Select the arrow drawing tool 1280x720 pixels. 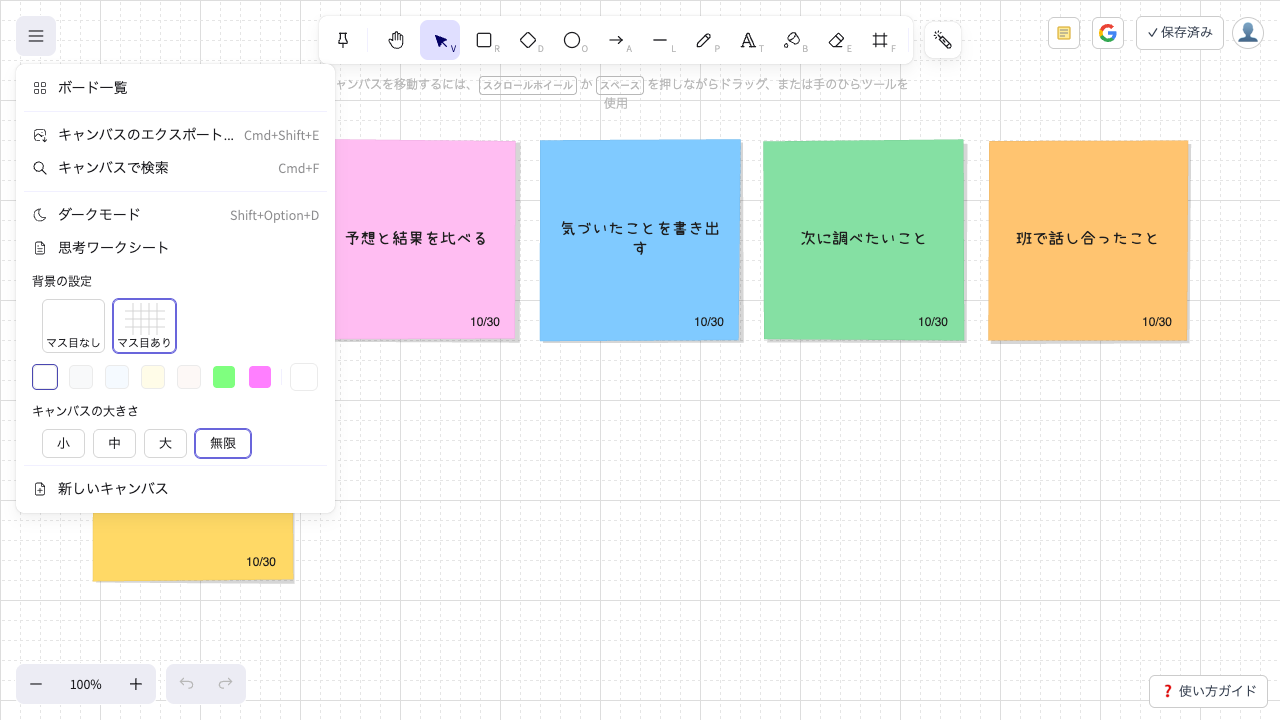pyautogui.click(x=616, y=40)
